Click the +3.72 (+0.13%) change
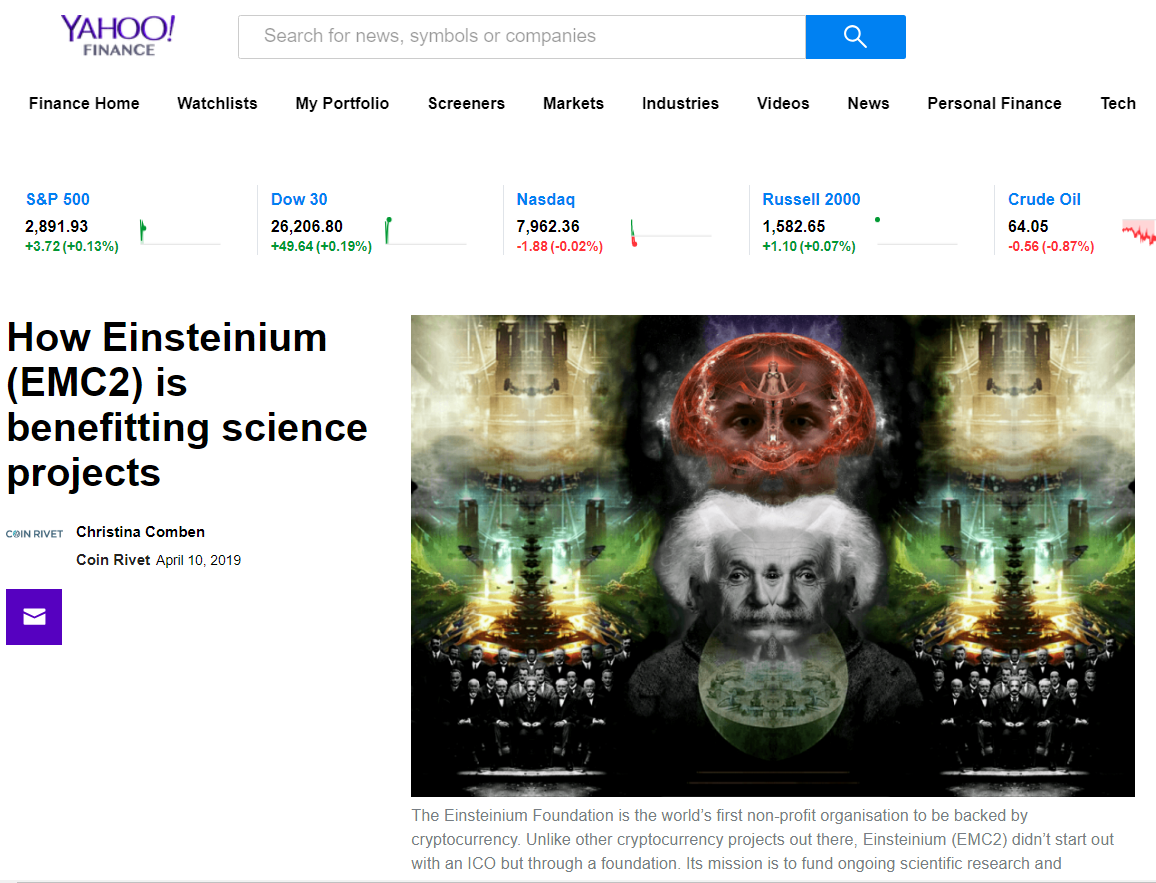1156x883 pixels. tap(72, 246)
